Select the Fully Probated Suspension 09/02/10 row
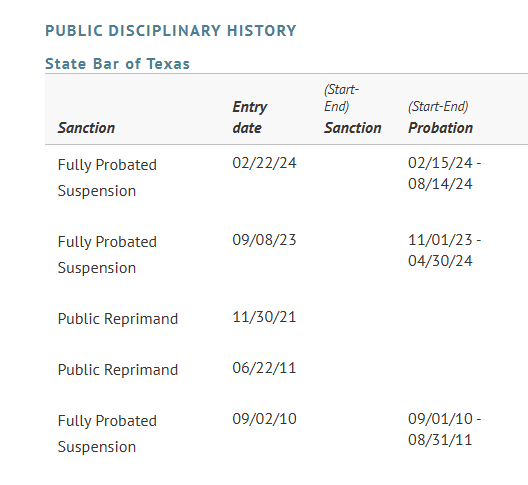The width and height of the screenshot is (528, 485). 286,433
